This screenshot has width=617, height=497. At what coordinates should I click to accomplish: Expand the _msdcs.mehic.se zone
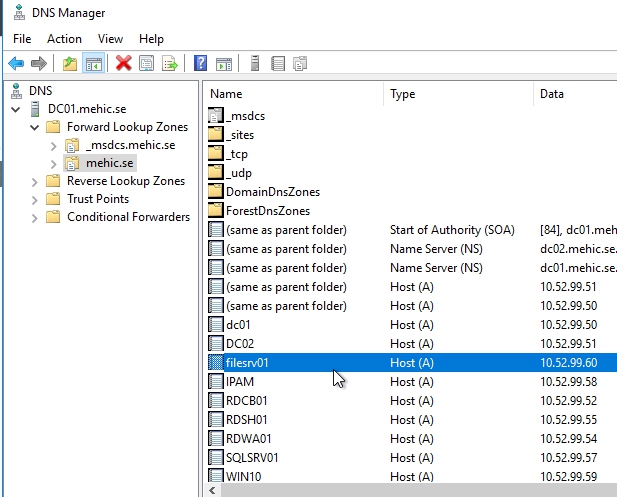pos(53,145)
